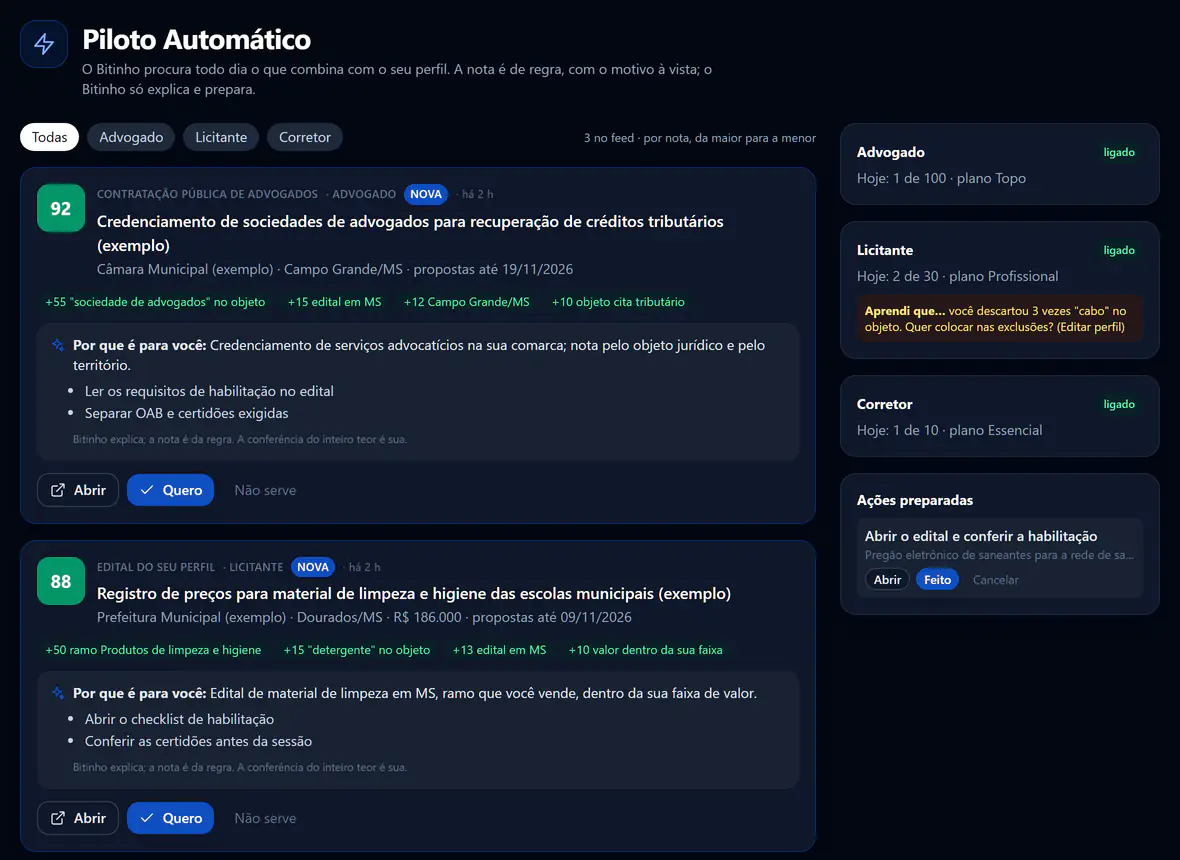Click the +15 "detergente" no objeto tag
The height and width of the screenshot is (860, 1180).
pos(357,650)
